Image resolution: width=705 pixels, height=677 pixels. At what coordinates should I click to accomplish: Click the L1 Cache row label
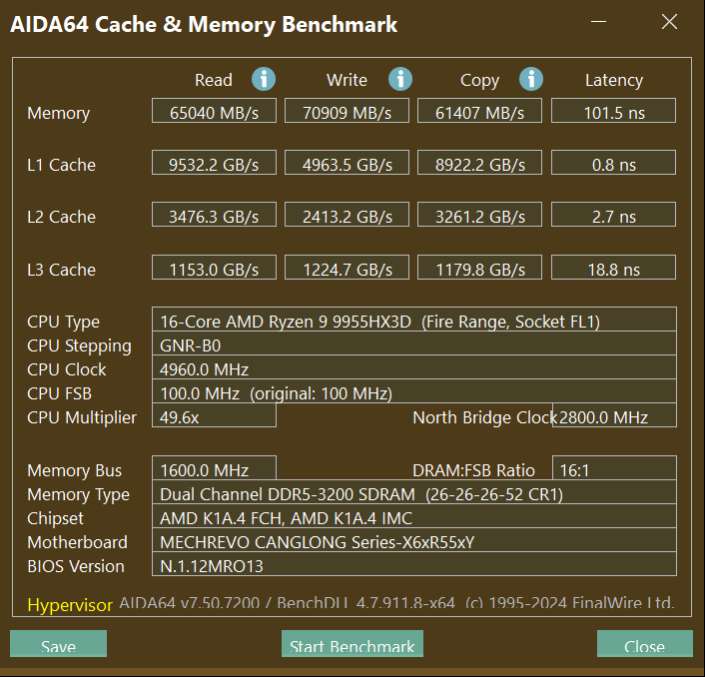pos(61,165)
